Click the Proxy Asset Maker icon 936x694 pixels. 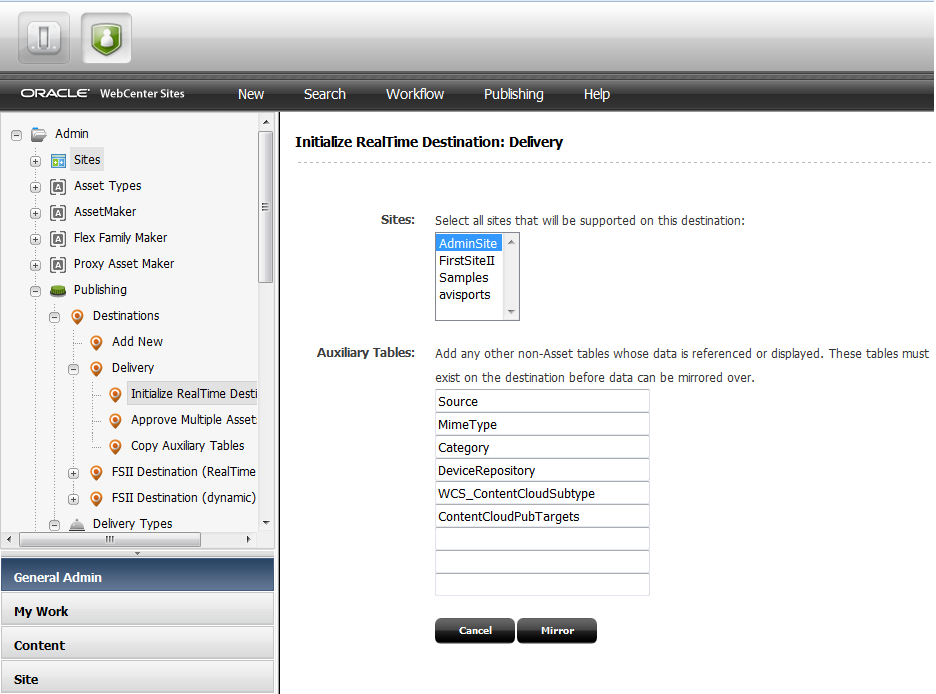(x=58, y=264)
